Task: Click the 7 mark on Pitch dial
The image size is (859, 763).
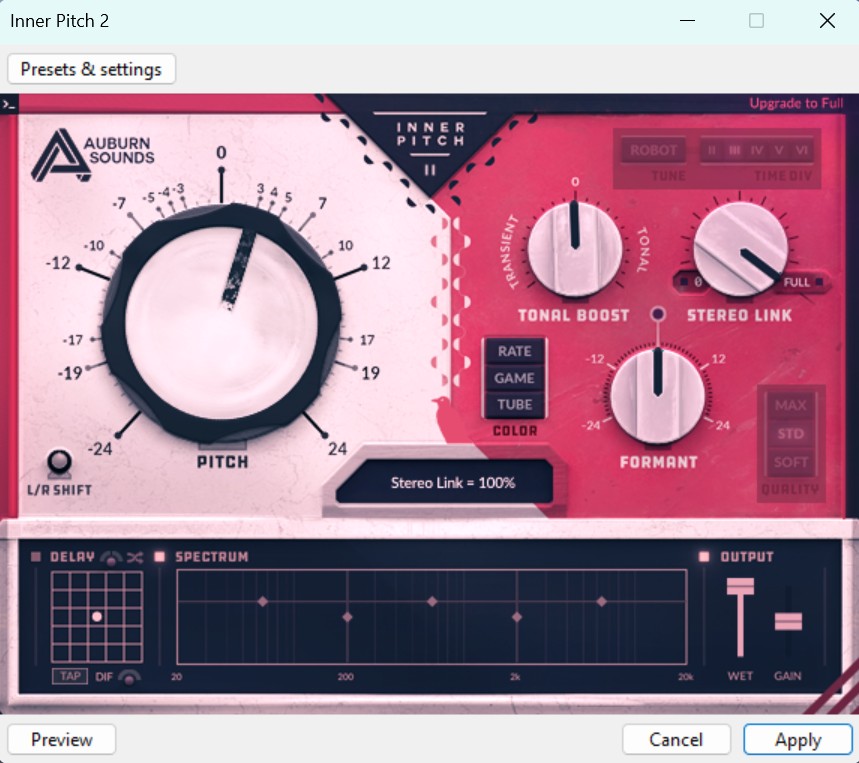Action: [x=323, y=203]
